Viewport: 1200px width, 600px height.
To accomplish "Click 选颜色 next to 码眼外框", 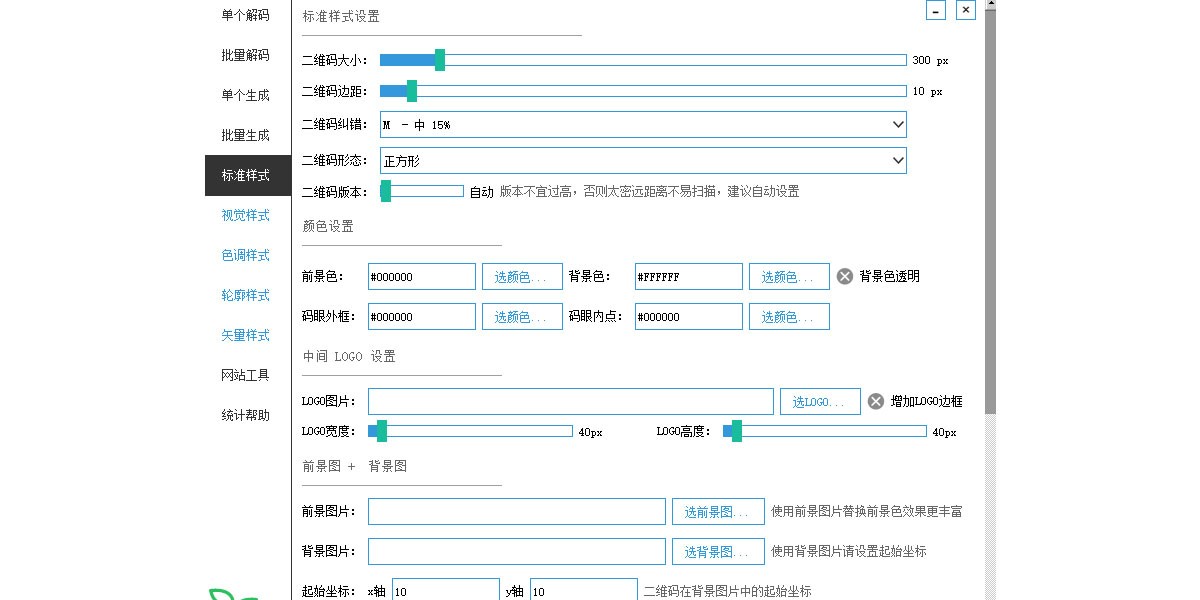I will [522, 316].
